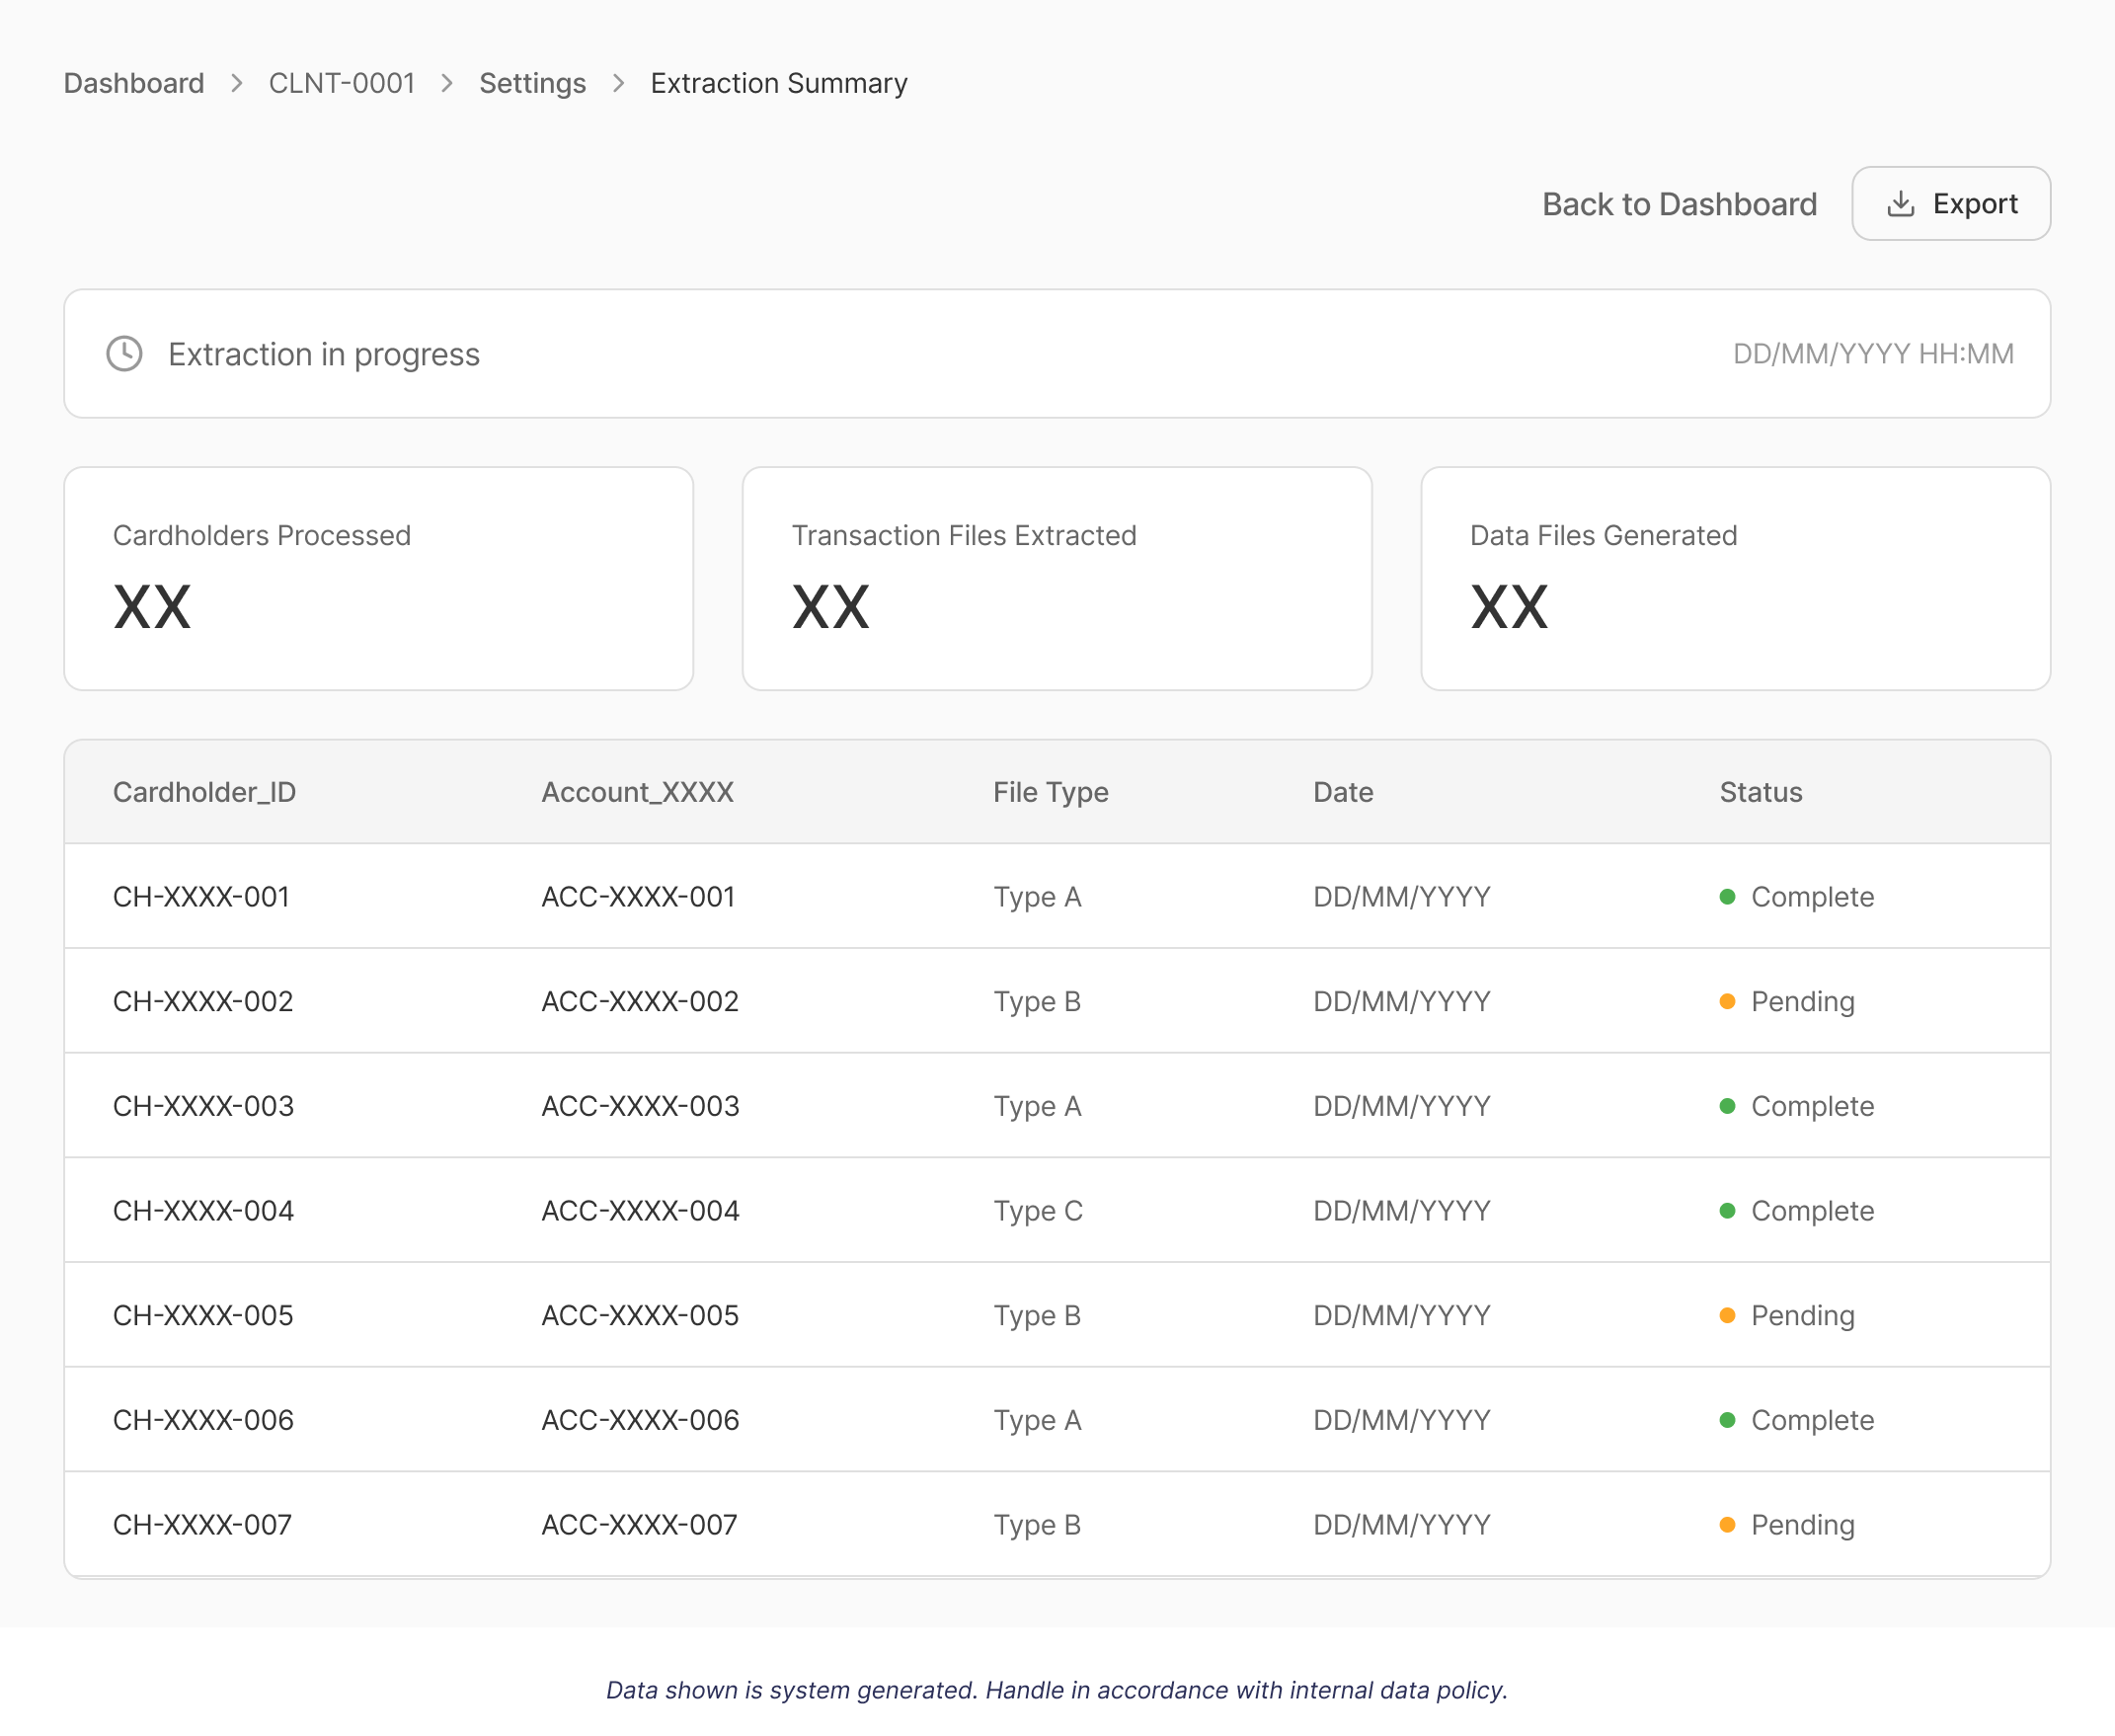Click the Complete status text for CH-XXXX-003
The image size is (2115, 1736).
pyautogui.click(x=1812, y=1106)
